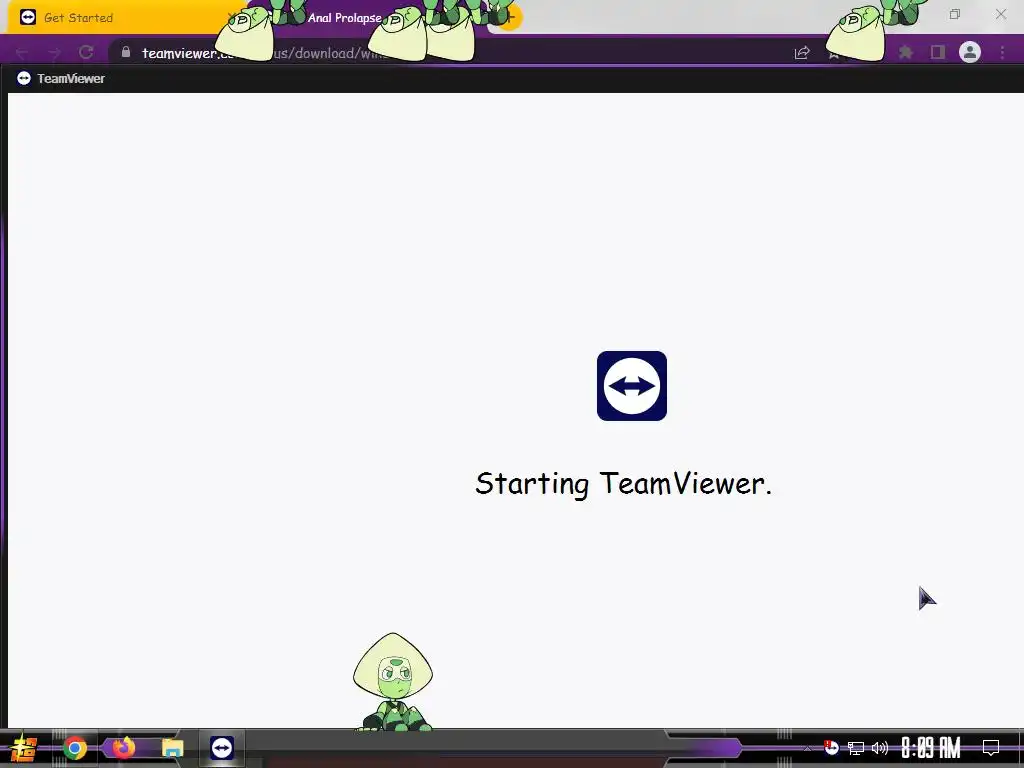Open File Explorer from the taskbar
Screen dimensions: 1024x768
pyautogui.click(x=172, y=748)
